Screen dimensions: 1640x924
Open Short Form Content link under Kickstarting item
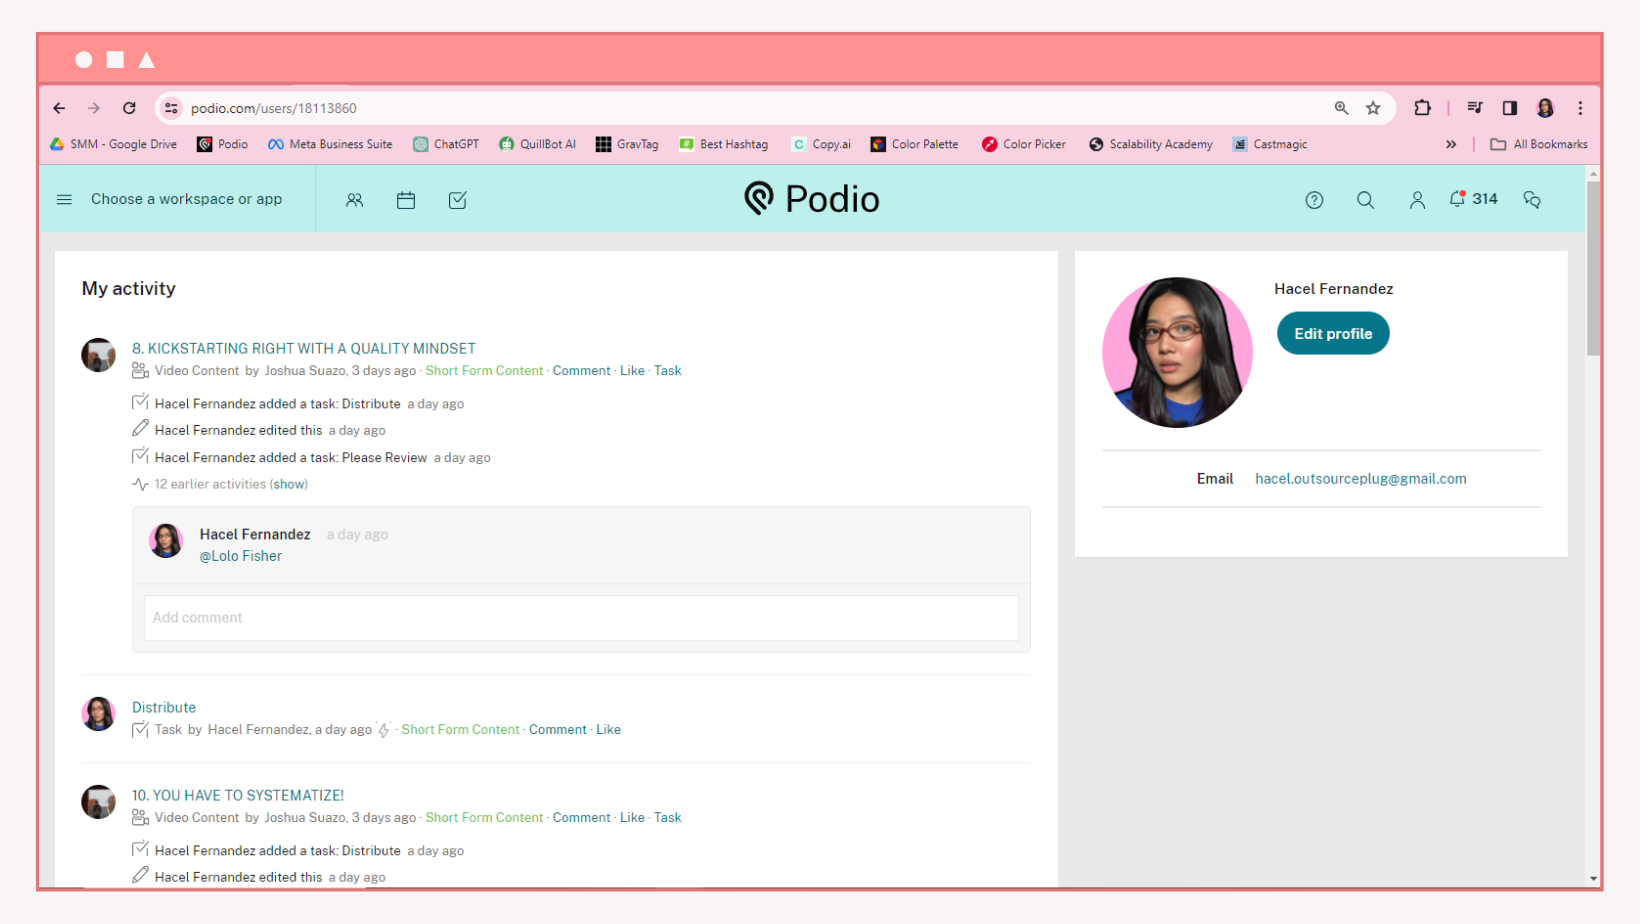484,371
